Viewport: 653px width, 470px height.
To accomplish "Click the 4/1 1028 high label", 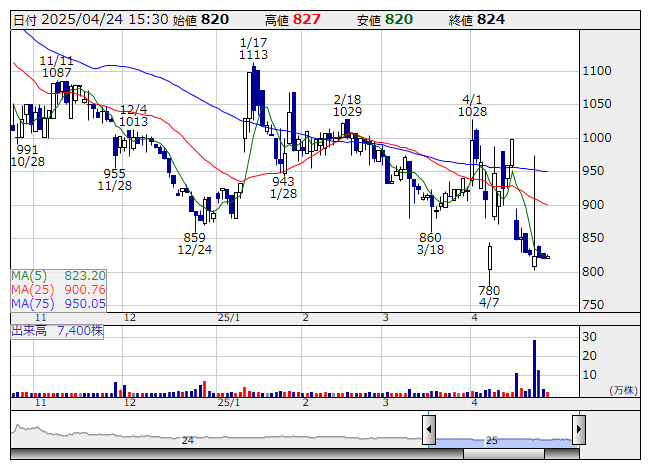I will (472, 105).
